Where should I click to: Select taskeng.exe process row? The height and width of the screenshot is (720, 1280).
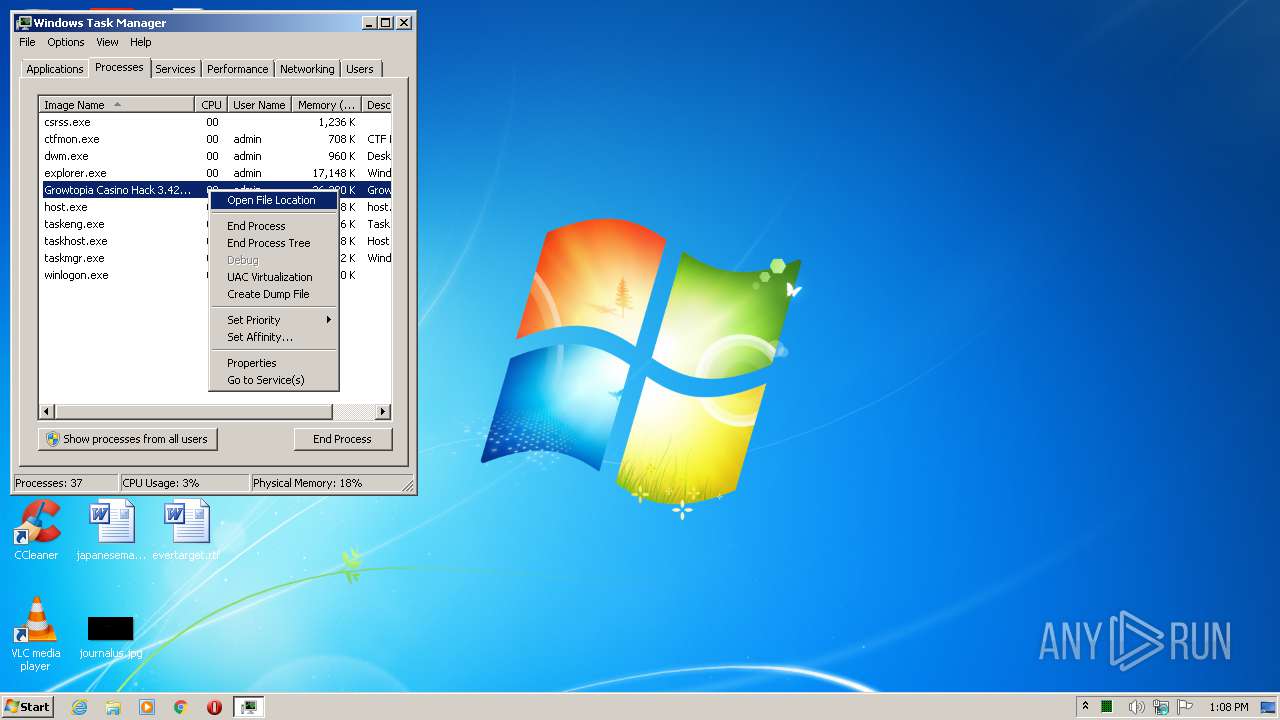pos(124,224)
